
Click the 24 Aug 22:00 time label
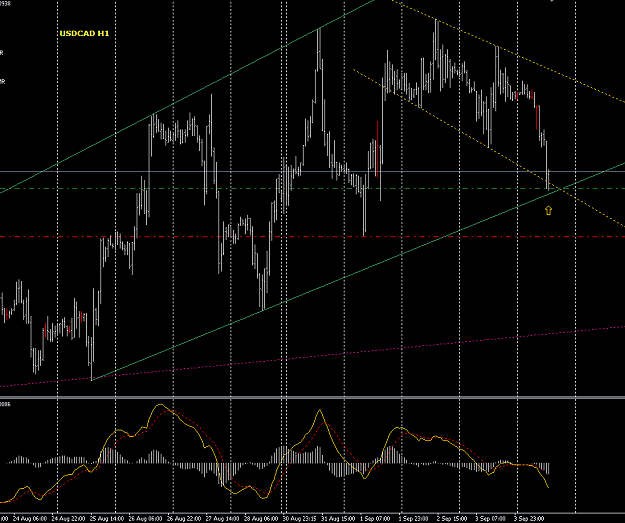pos(68,519)
